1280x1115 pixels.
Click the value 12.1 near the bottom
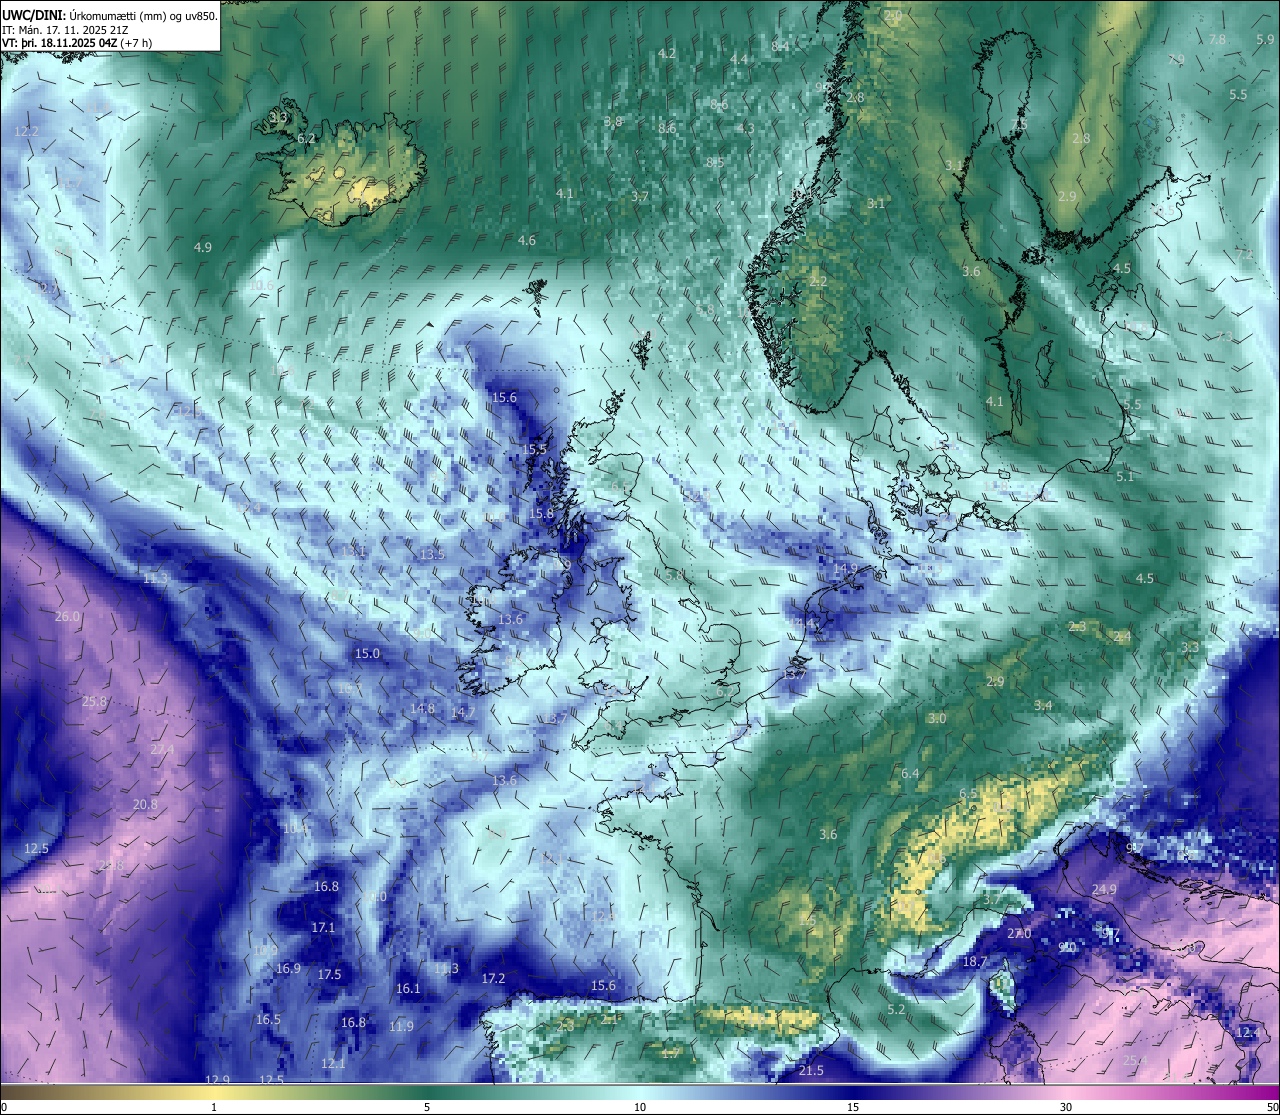(x=334, y=1064)
